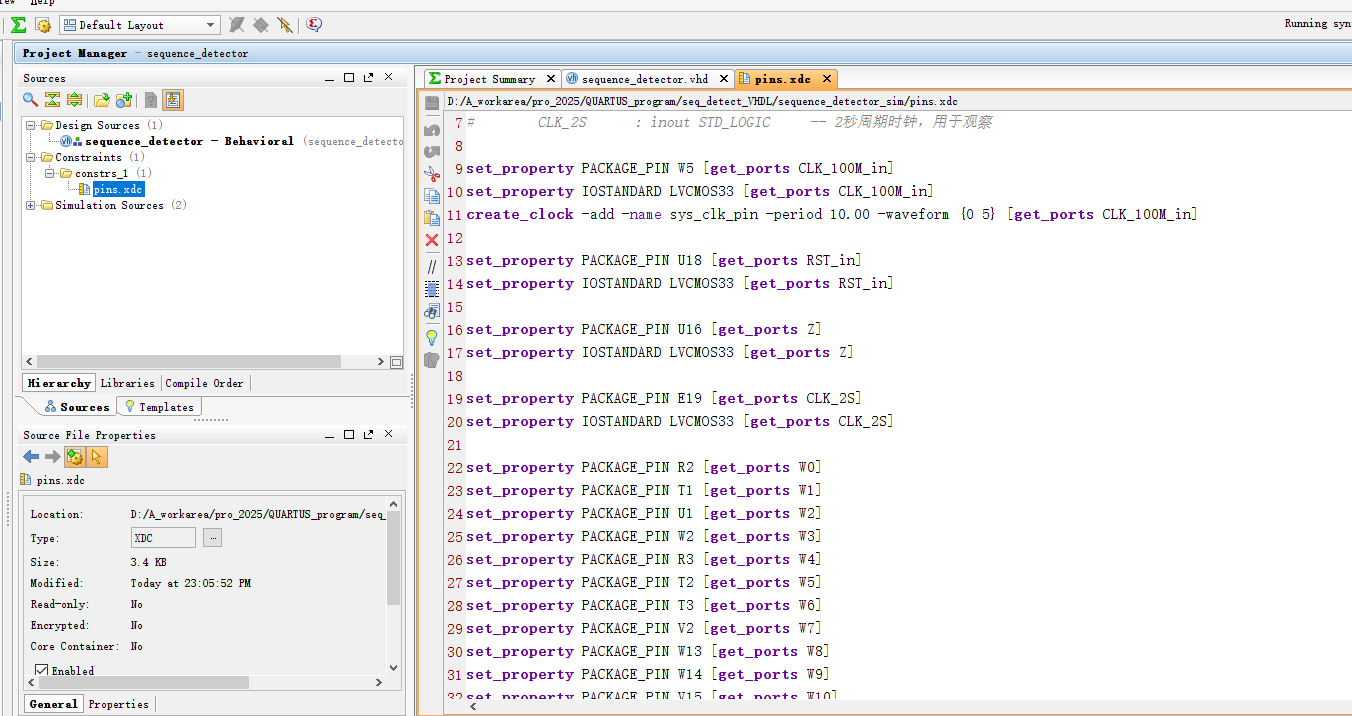Click the Copy icon in editor sidebar
This screenshot has height=716, width=1352.
tap(432, 196)
